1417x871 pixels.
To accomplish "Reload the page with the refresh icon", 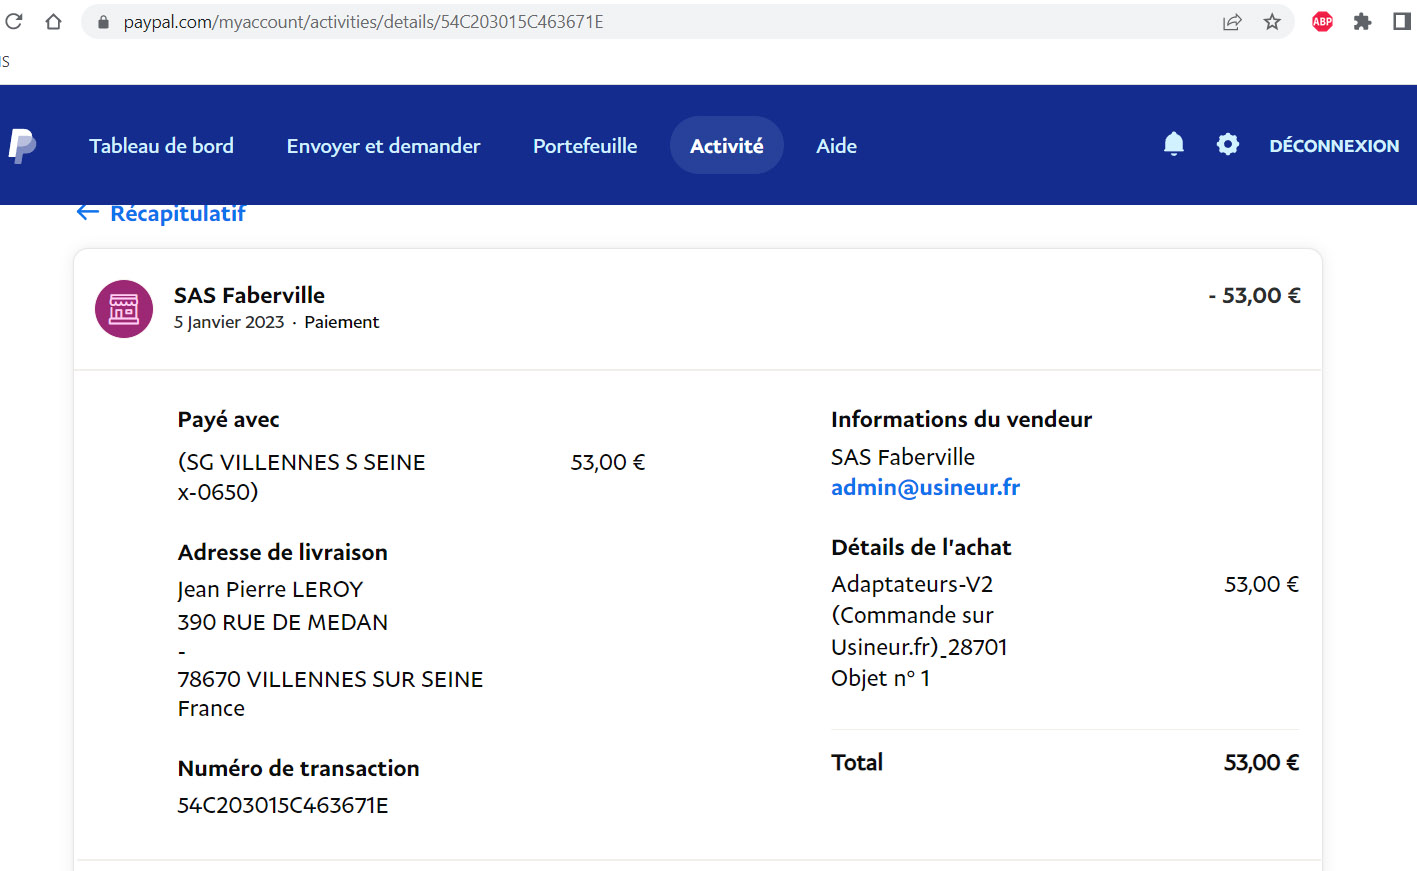I will tap(13, 21).
